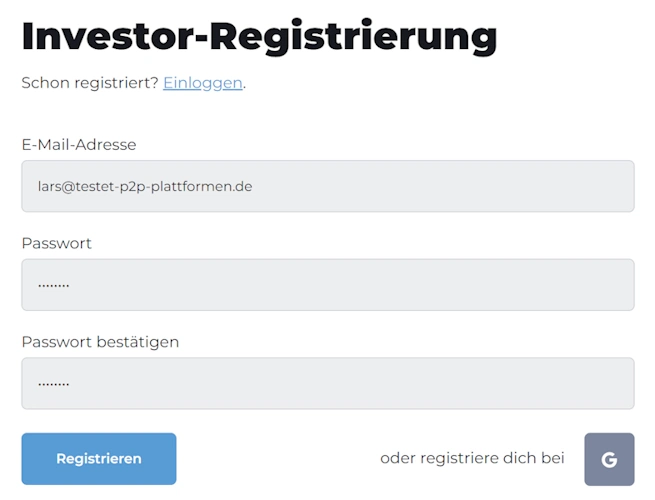Click the word 'Registrierung' in the heading
This screenshot has width=655, height=500.
(x=353, y=37)
